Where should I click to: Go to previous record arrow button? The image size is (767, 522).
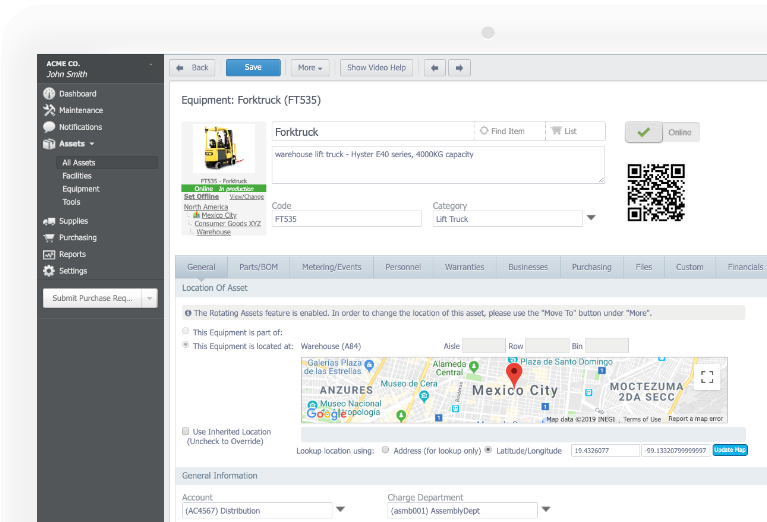(435, 68)
